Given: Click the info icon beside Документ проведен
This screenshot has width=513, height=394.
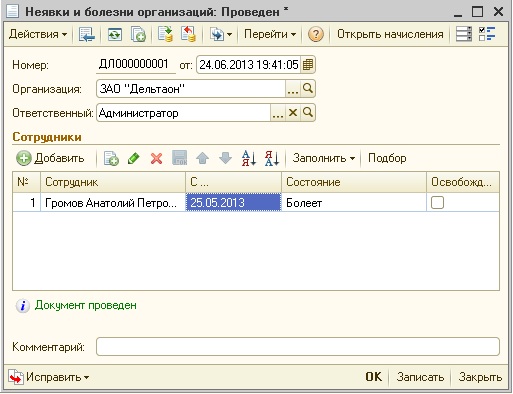Looking at the screenshot, I should click(23, 305).
